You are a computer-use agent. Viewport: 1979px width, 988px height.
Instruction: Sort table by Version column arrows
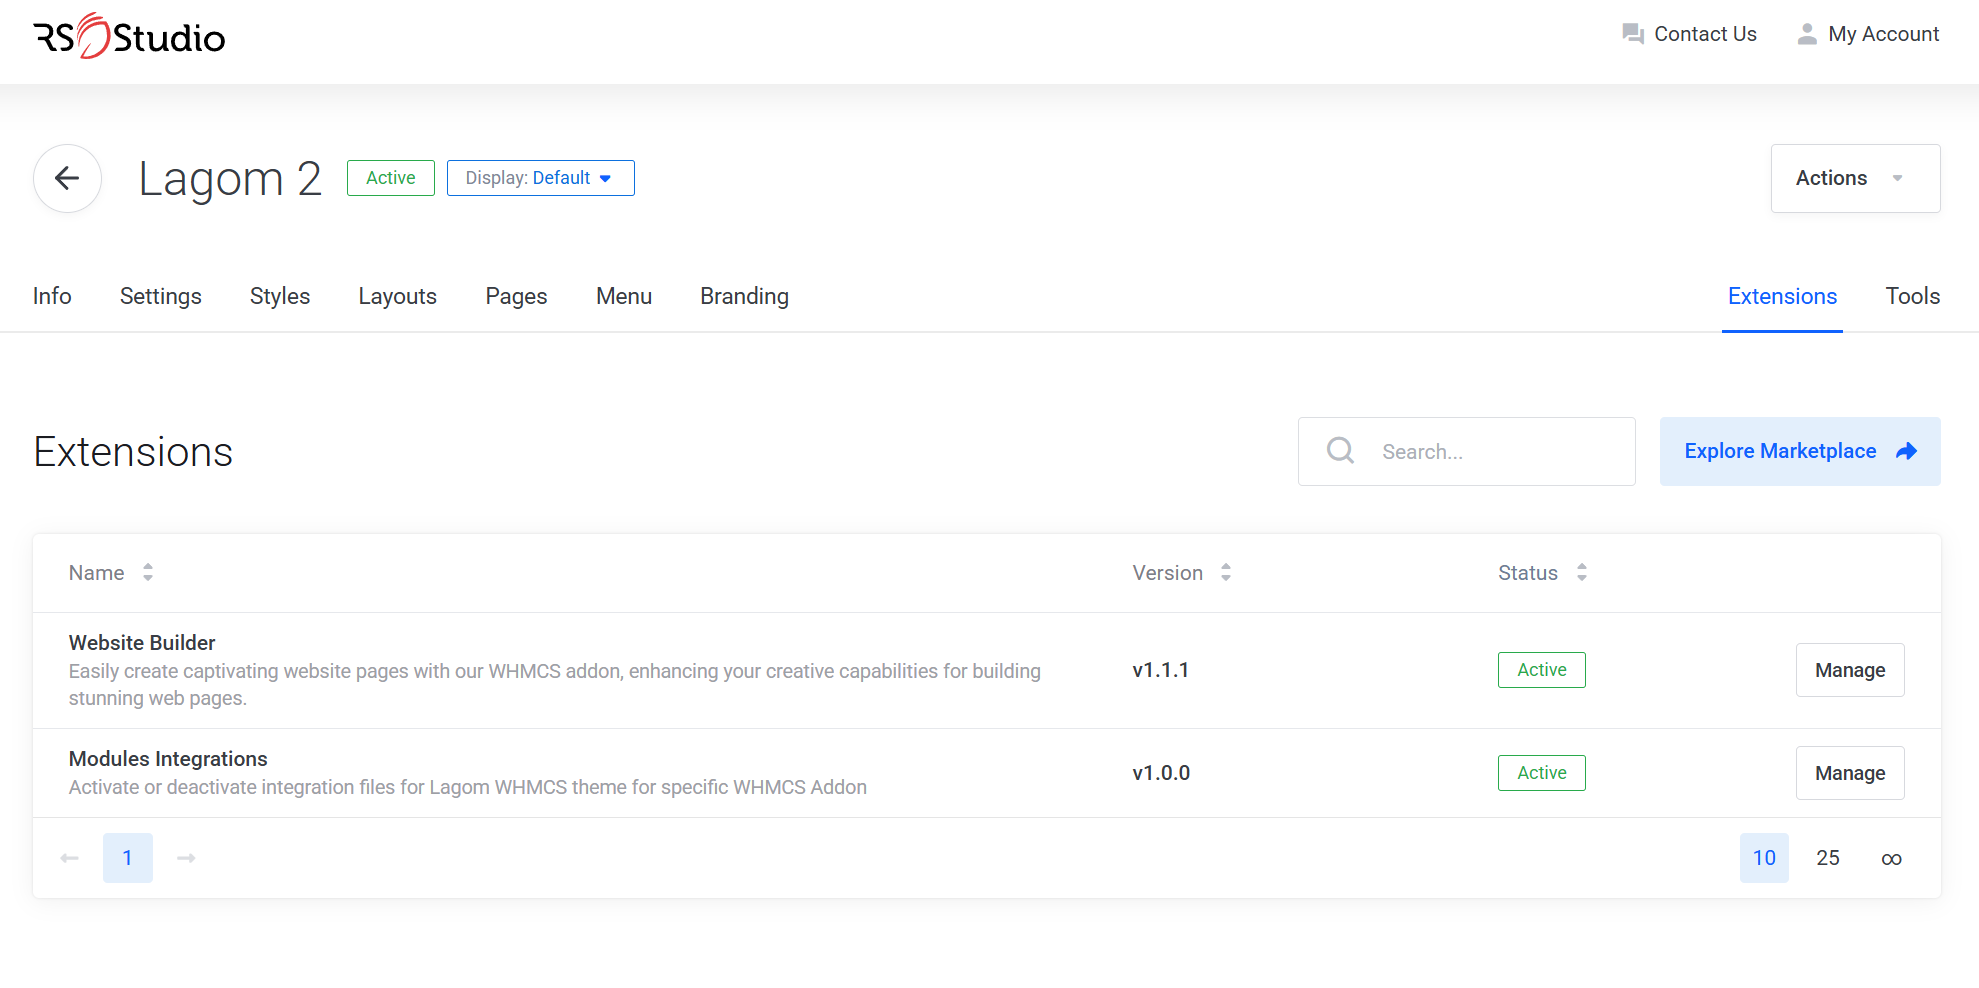(x=1226, y=573)
